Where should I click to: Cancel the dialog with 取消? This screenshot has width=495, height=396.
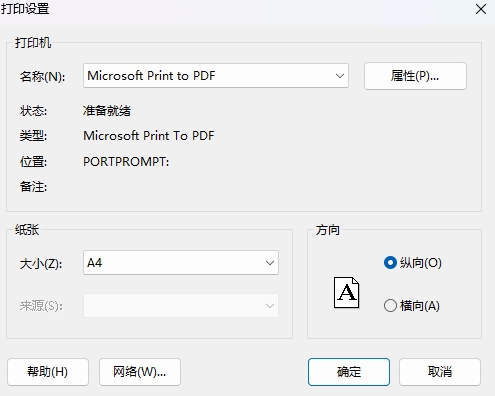pyautogui.click(x=440, y=372)
